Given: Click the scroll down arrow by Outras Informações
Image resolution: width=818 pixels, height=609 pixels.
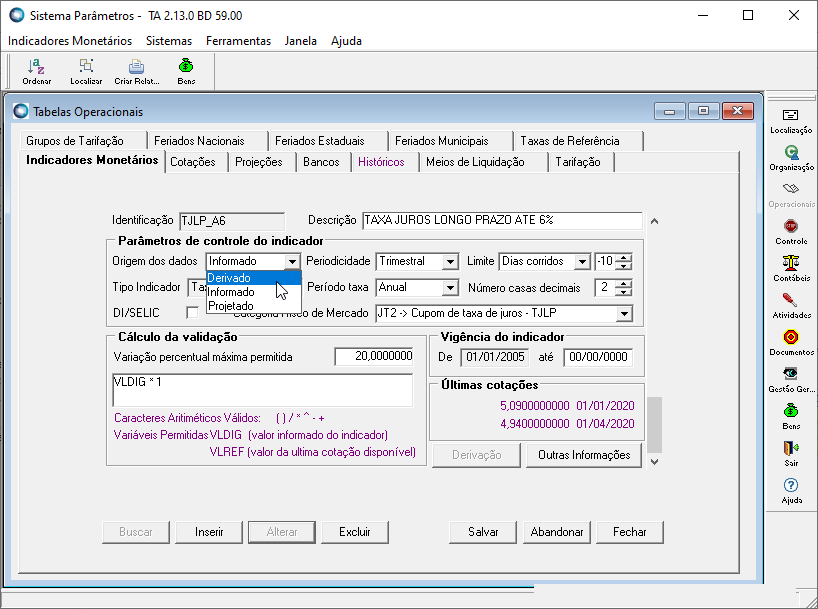Looking at the screenshot, I should coord(654,461).
